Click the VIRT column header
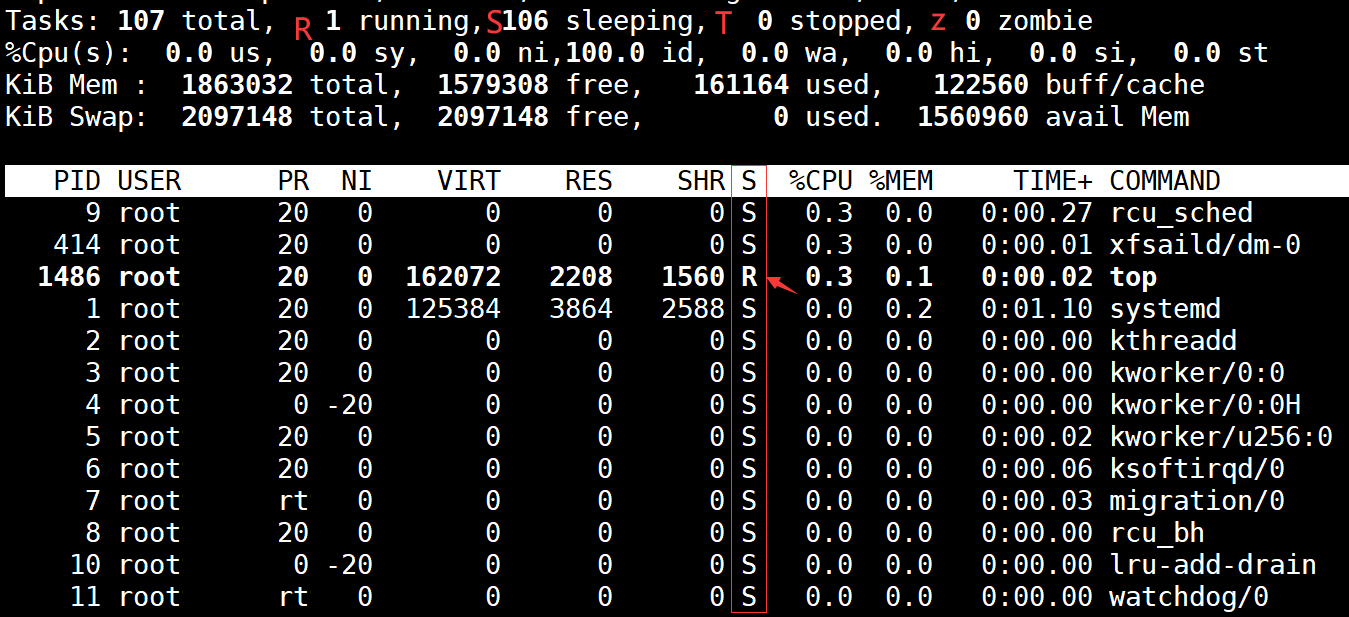This screenshot has width=1349, height=617. pos(469,181)
